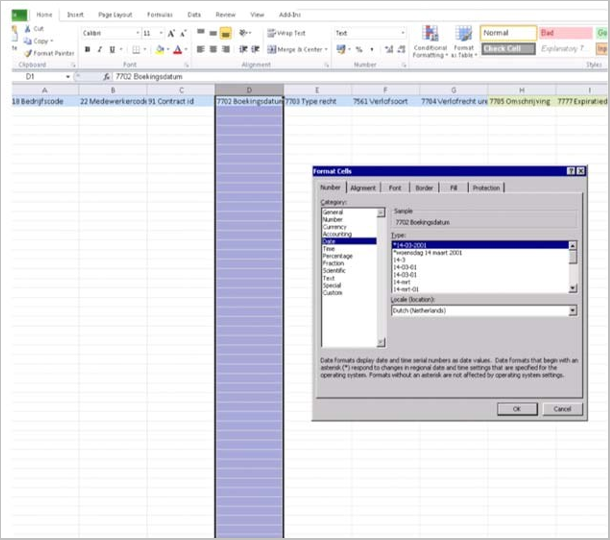Open the number format Text dropdown

pos(403,33)
